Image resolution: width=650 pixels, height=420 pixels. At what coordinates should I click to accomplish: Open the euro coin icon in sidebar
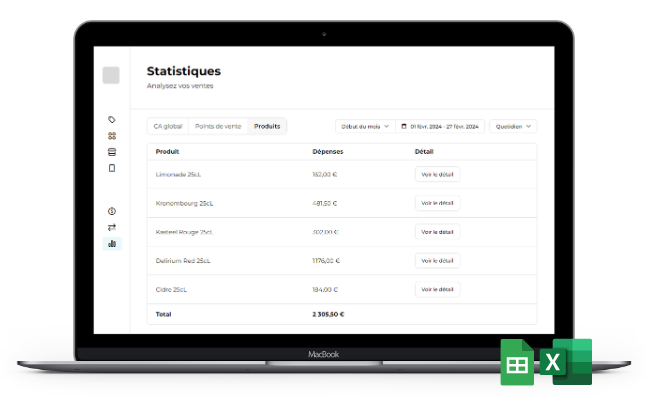click(112, 211)
